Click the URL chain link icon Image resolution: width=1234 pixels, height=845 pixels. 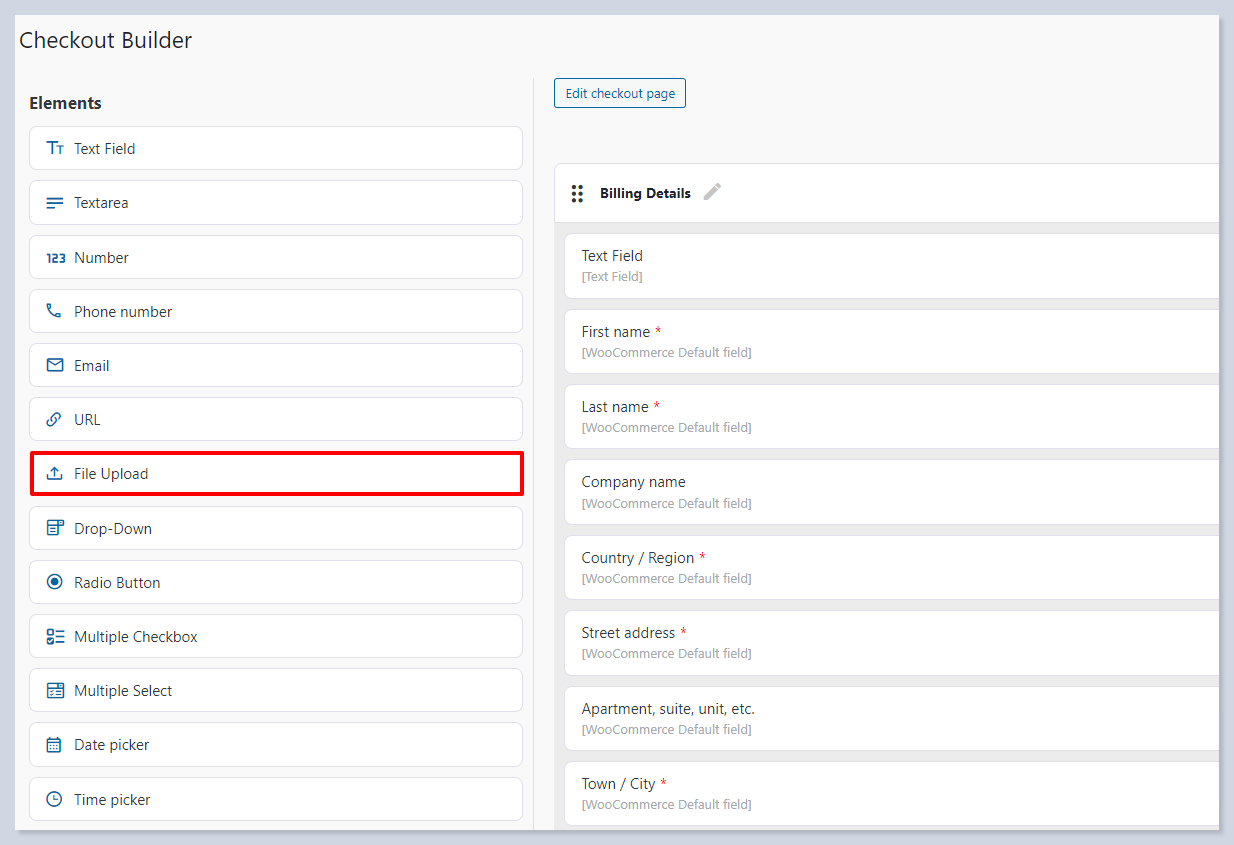tap(55, 419)
